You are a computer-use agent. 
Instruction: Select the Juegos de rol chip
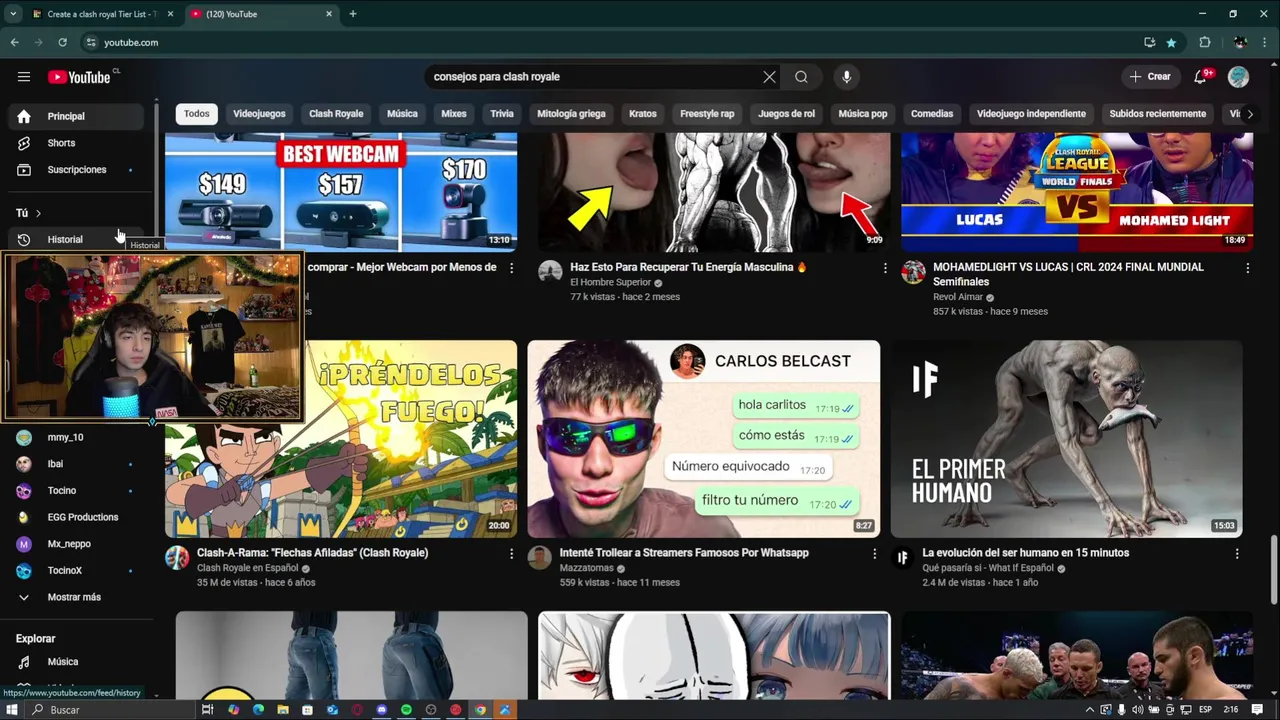pos(786,114)
